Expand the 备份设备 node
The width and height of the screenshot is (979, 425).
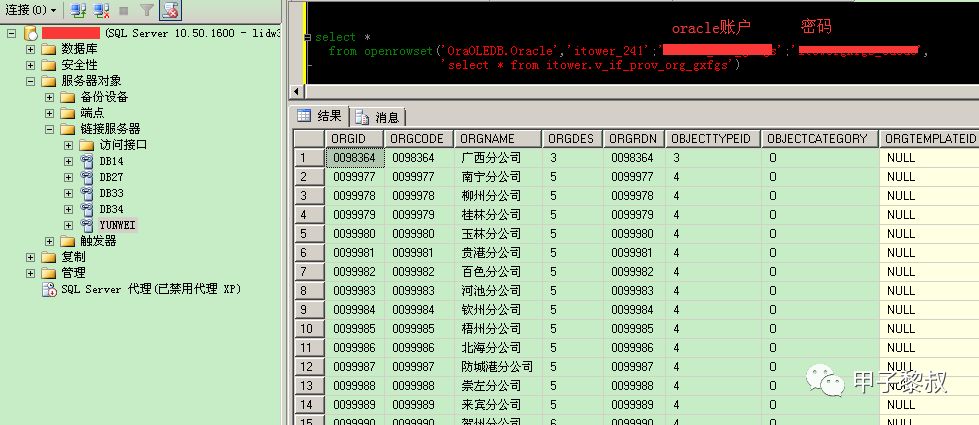coord(49,97)
